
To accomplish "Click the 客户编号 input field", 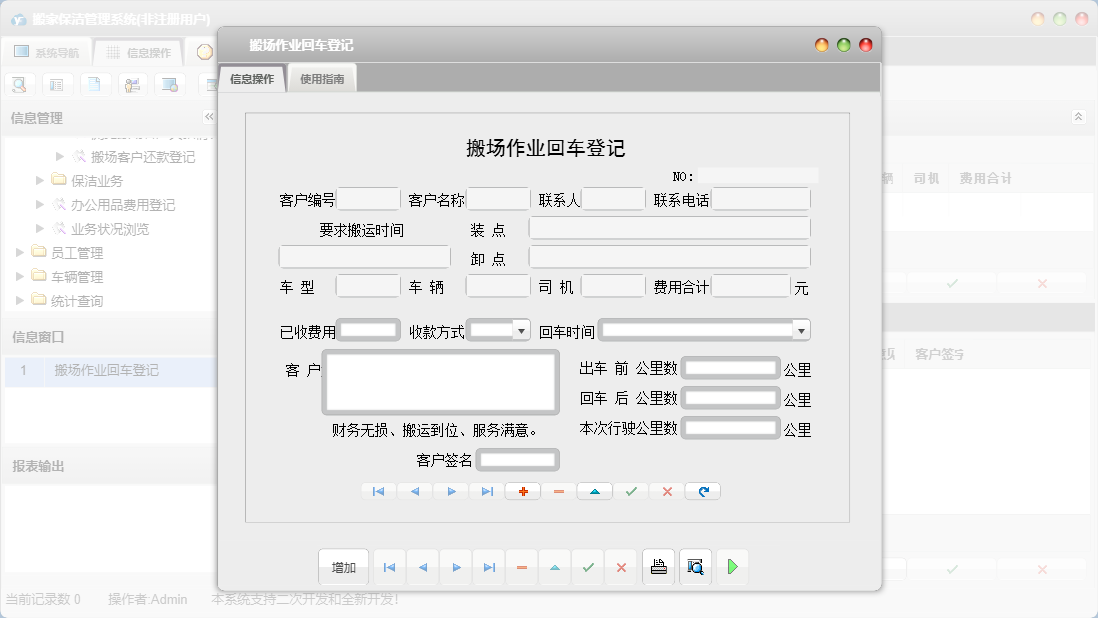I will coord(368,198).
